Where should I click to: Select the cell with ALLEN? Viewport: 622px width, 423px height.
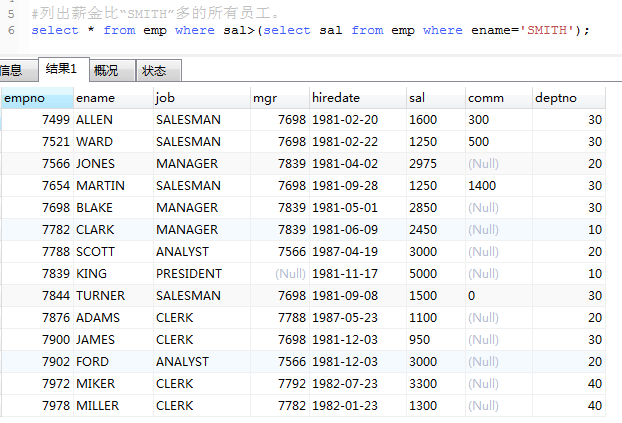[113, 120]
